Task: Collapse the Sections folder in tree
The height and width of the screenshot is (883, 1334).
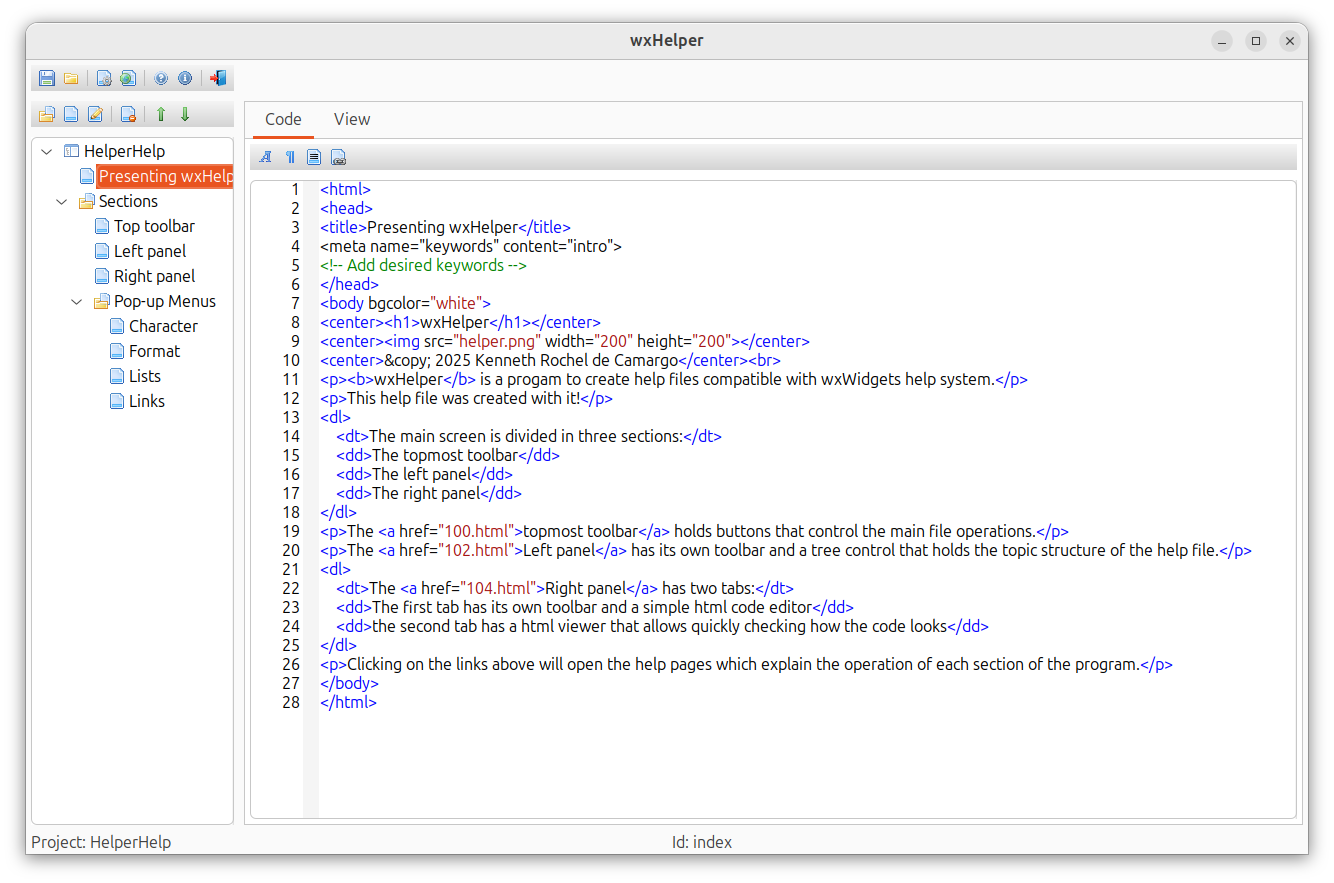Action: click(x=62, y=201)
